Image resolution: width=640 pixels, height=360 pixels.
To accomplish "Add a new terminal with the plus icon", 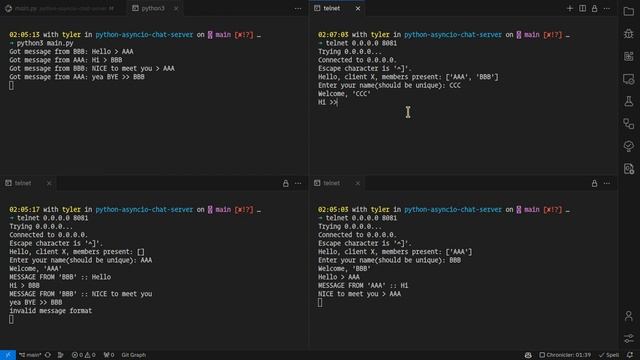I will 570,8.
